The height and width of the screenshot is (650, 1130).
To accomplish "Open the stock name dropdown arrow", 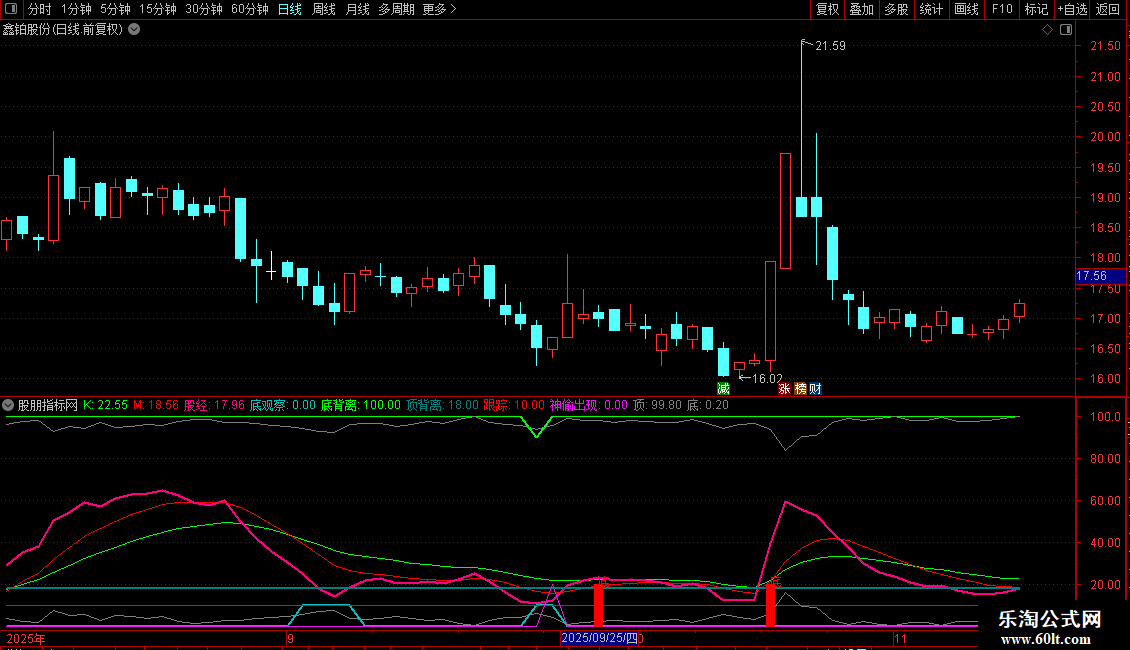I will coord(134,29).
